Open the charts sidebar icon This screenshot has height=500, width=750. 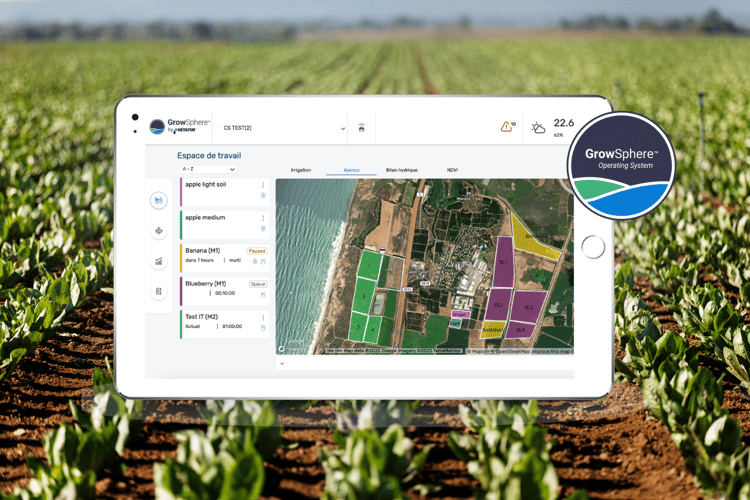tap(158, 261)
